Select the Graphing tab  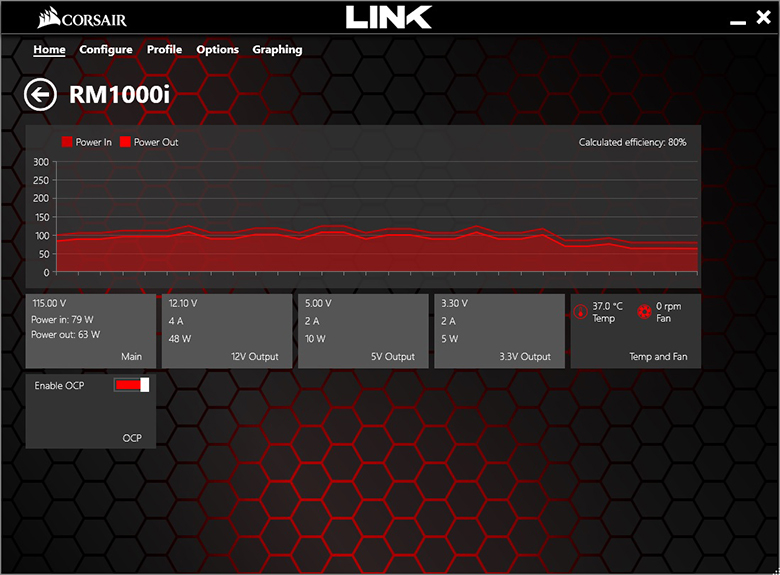pyautogui.click(x=277, y=50)
